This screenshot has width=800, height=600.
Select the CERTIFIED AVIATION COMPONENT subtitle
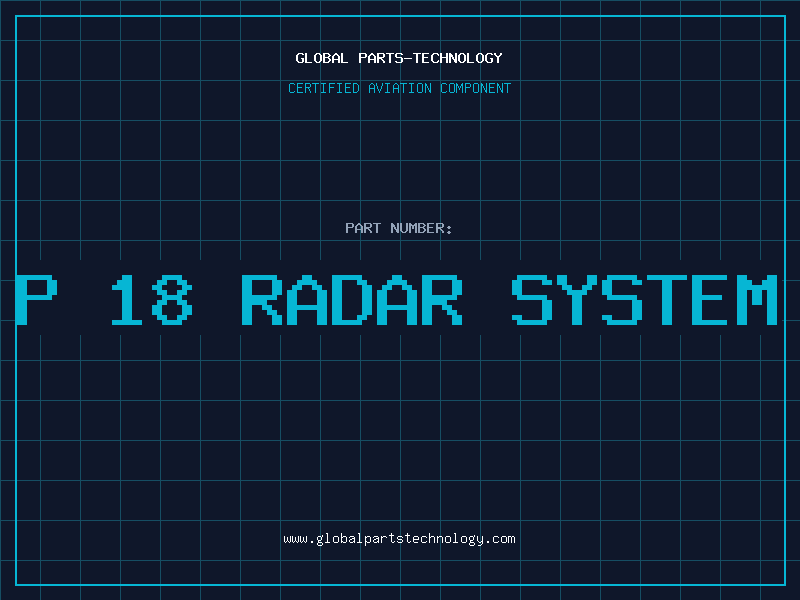tap(399, 88)
